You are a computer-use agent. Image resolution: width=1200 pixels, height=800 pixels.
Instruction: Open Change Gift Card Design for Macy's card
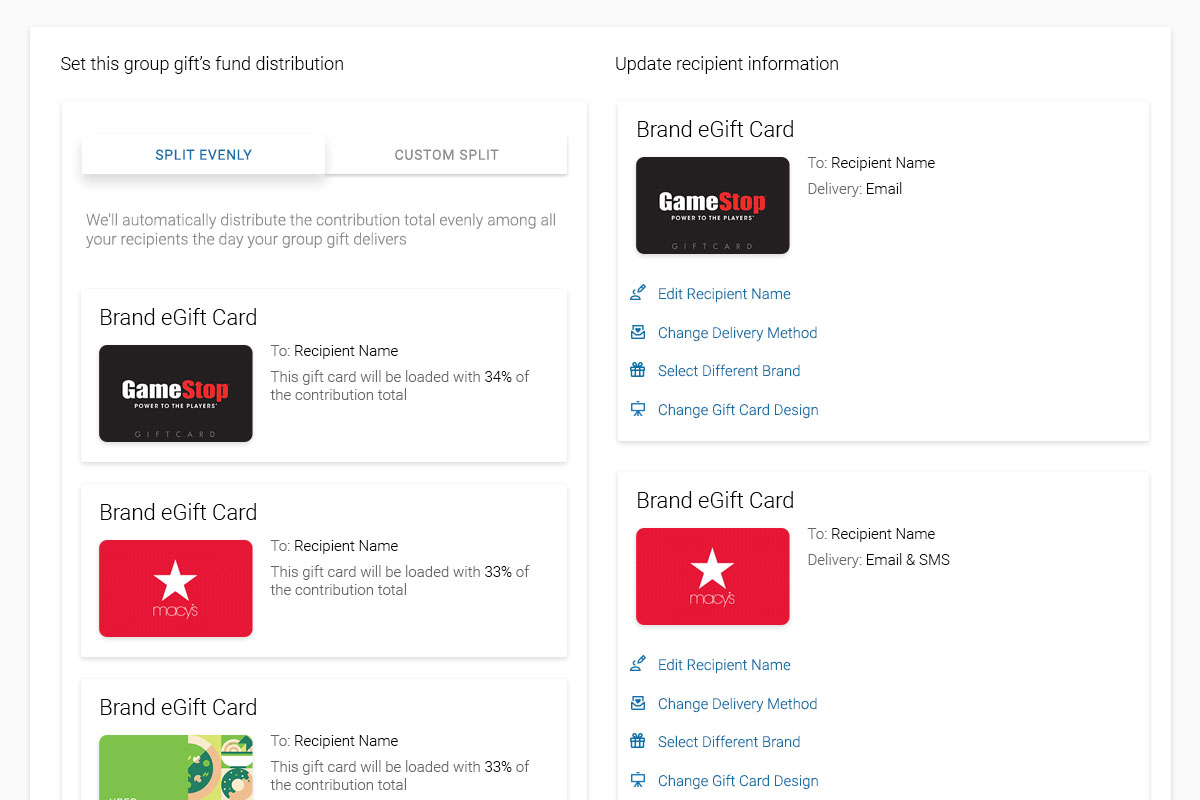738,781
